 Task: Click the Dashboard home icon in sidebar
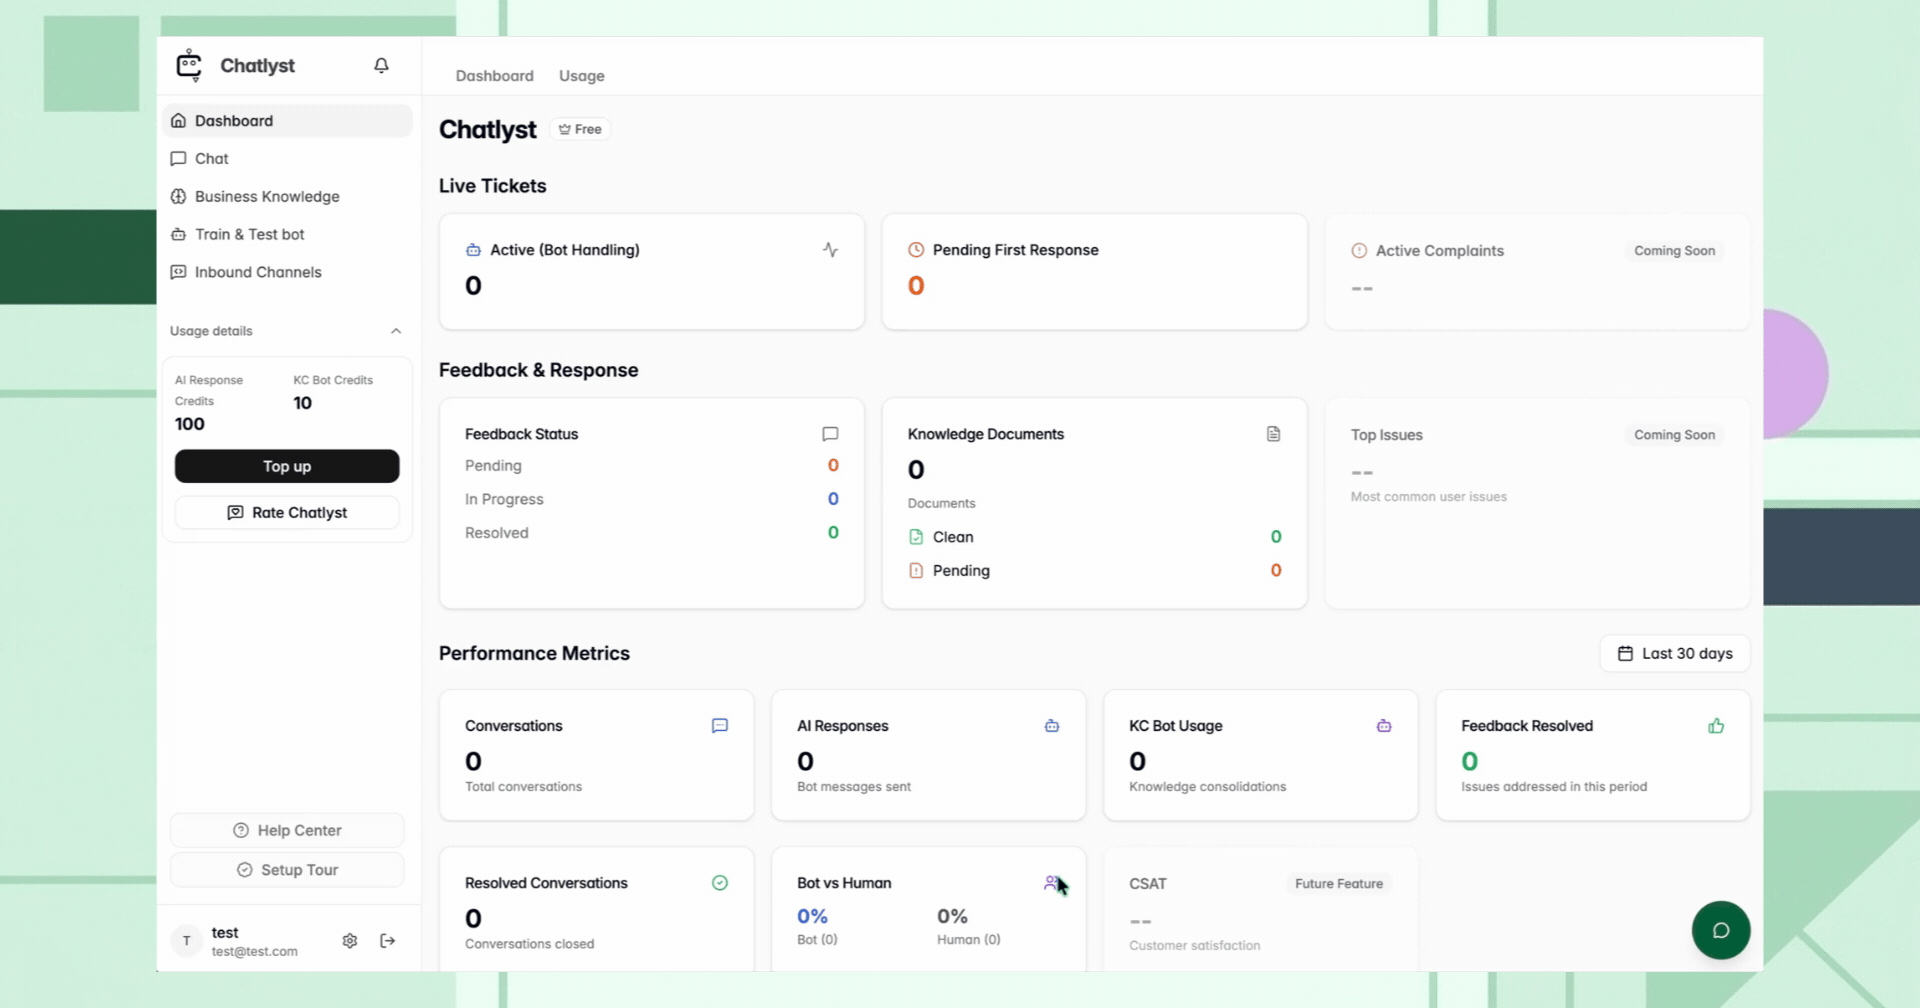tap(178, 121)
